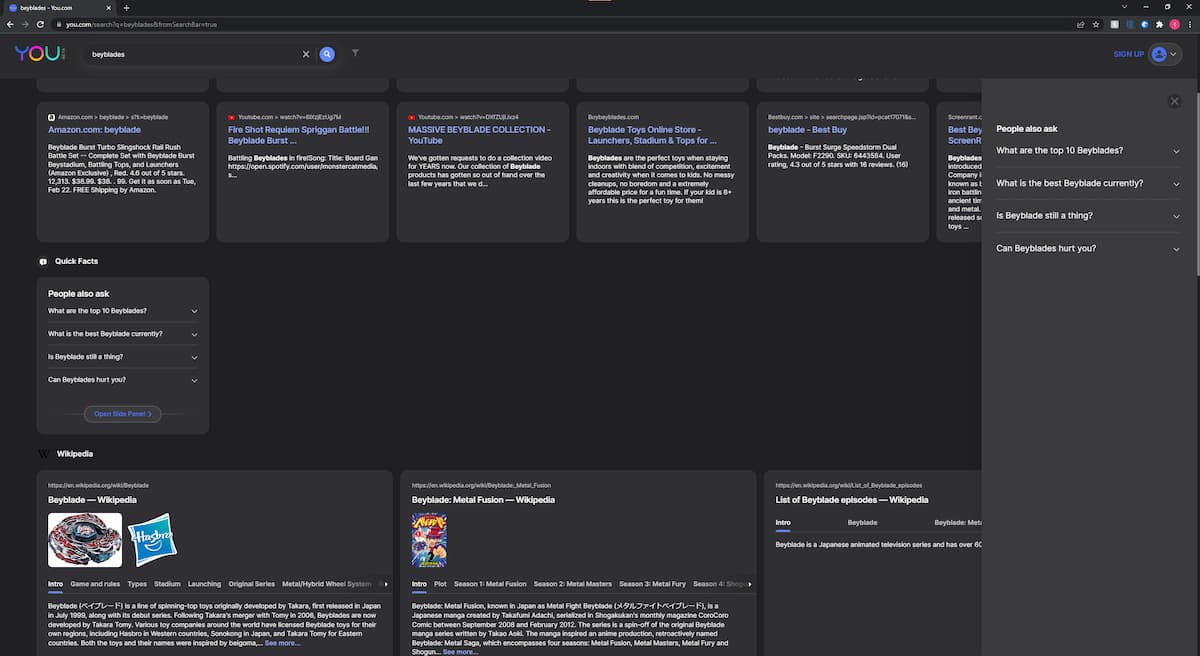
Task: Open the Chrome extensions puzzle icon
Action: tap(1159, 24)
